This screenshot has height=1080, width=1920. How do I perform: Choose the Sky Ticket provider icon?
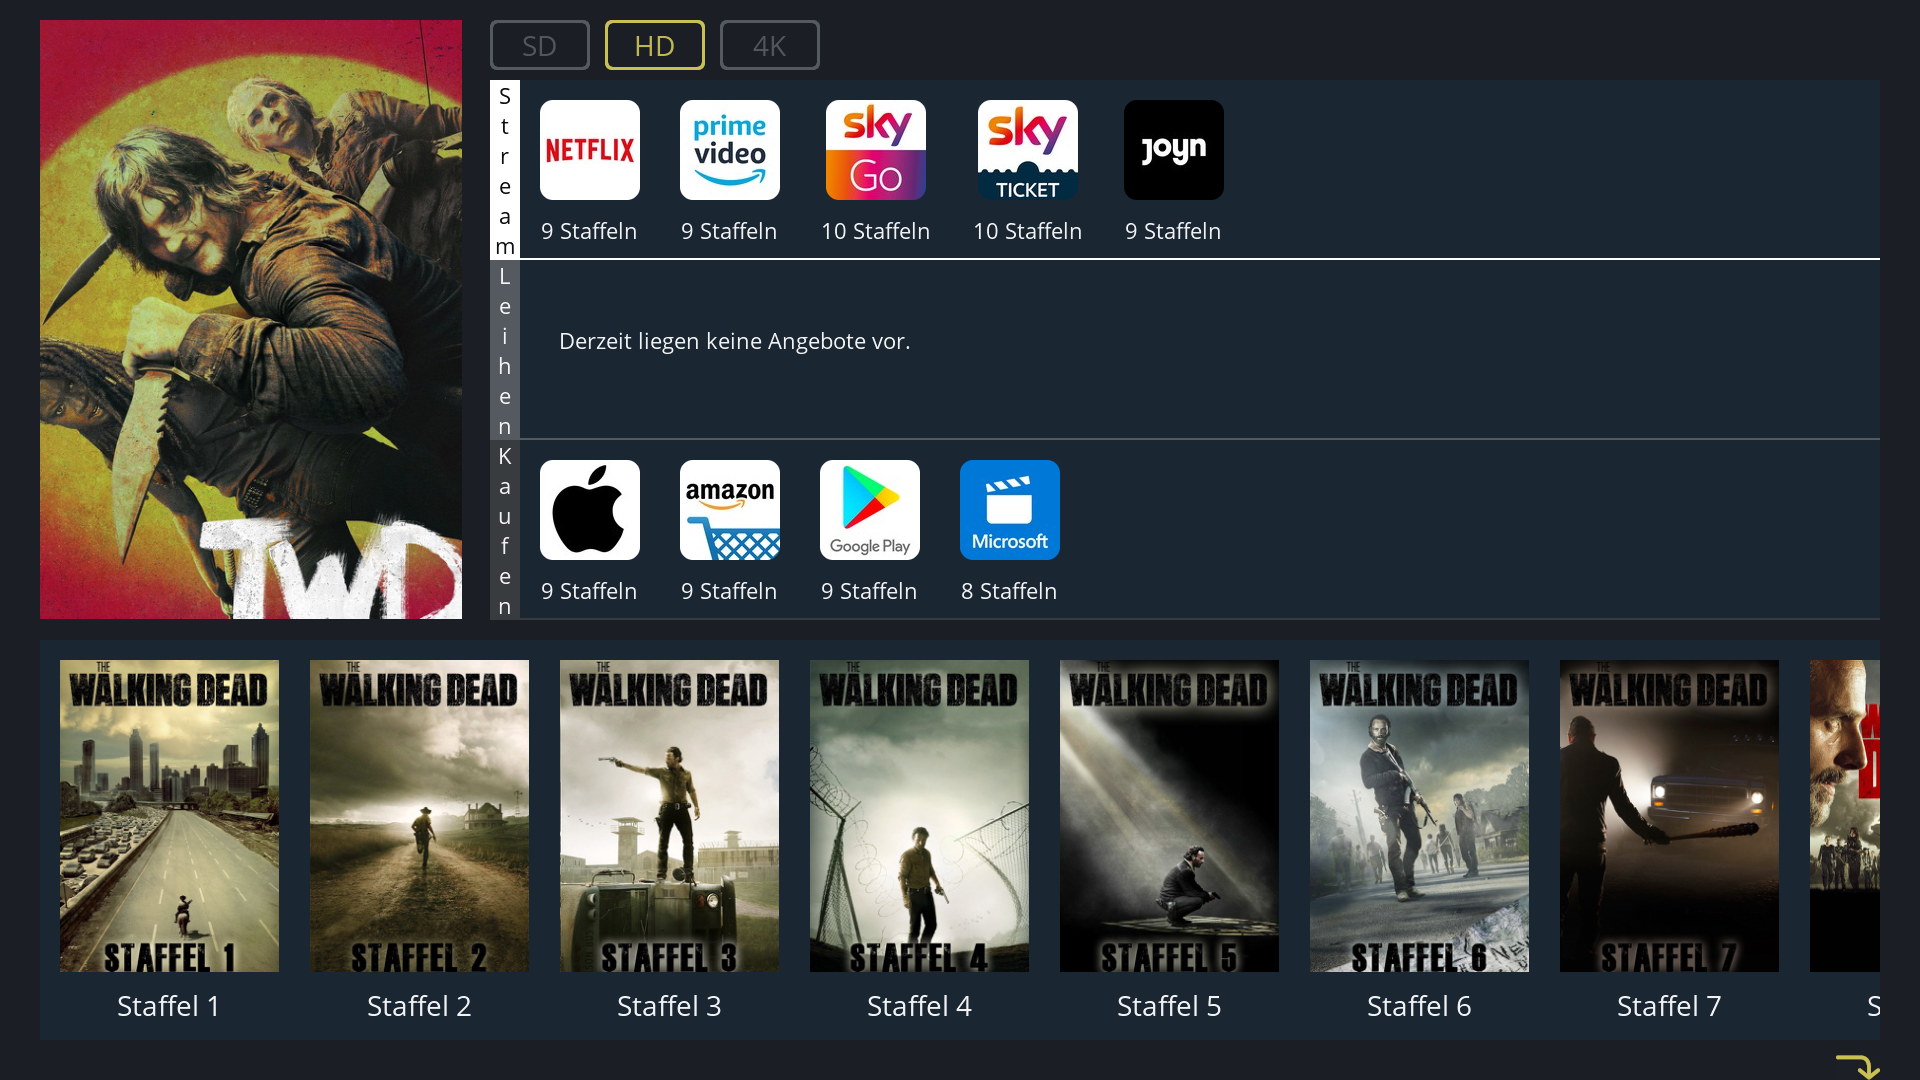point(1027,150)
